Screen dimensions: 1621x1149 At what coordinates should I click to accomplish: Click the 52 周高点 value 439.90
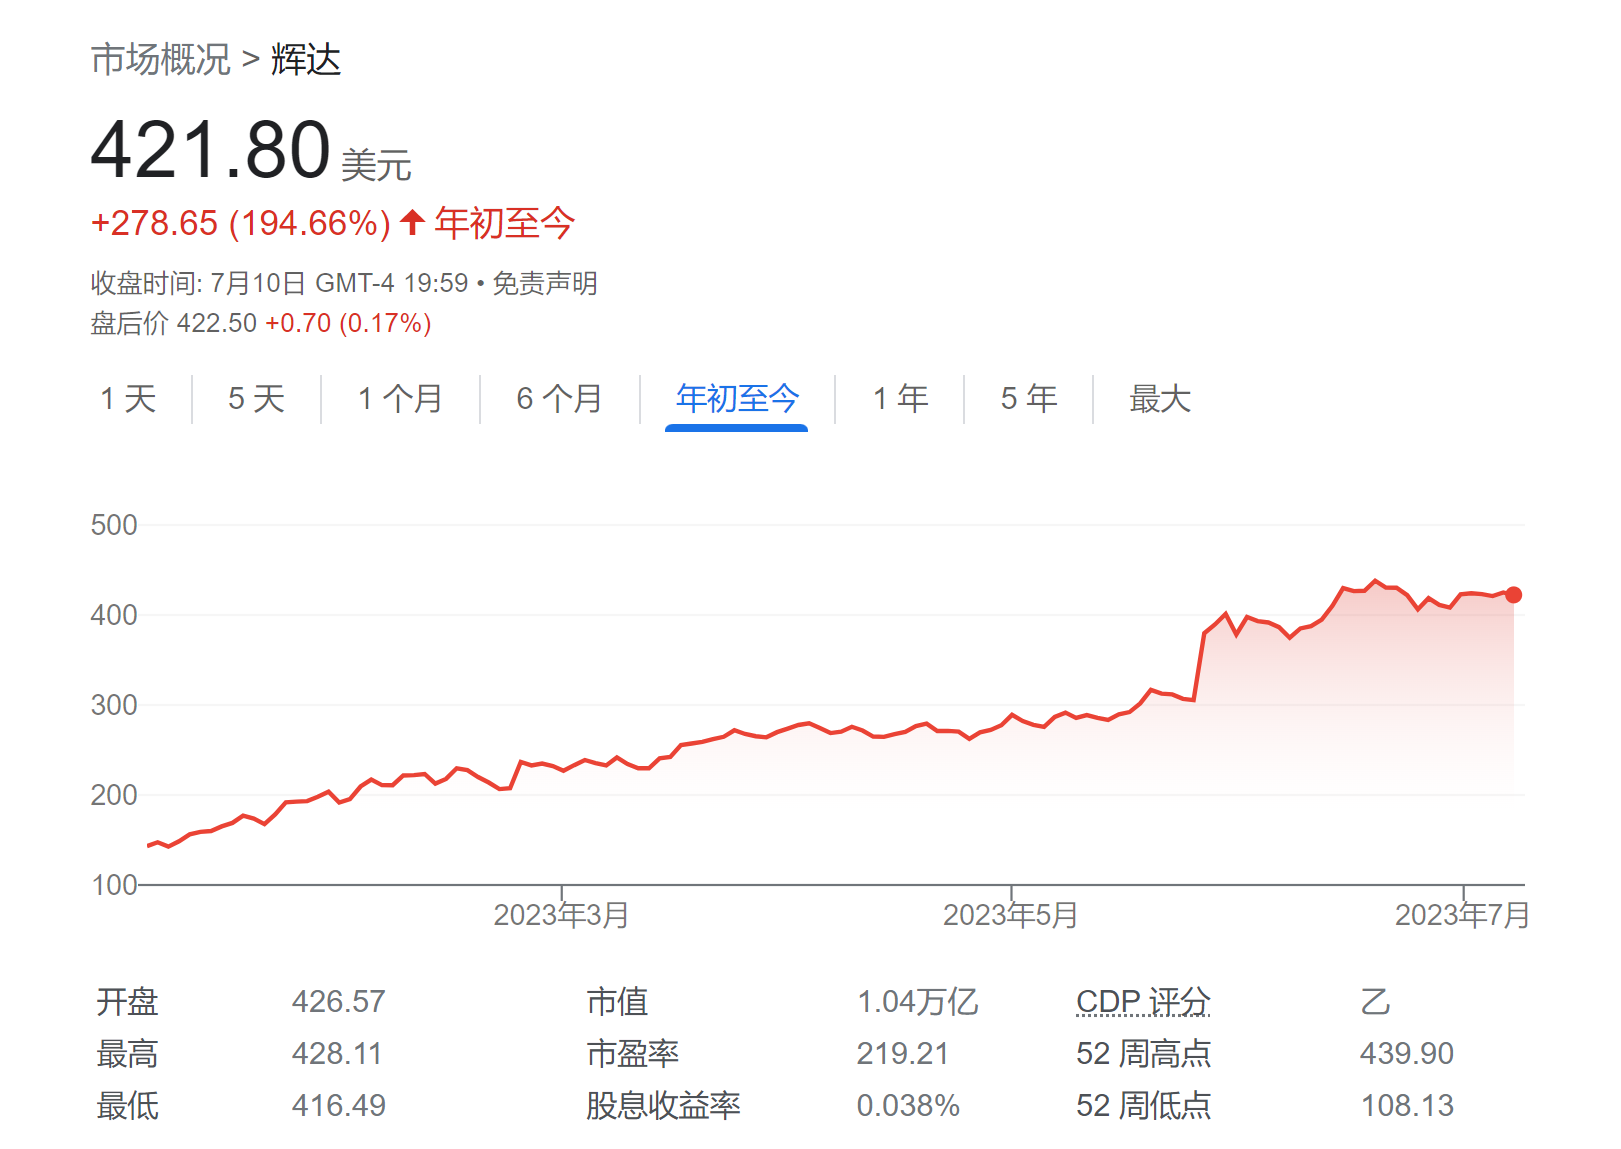click(1406, 1053)
